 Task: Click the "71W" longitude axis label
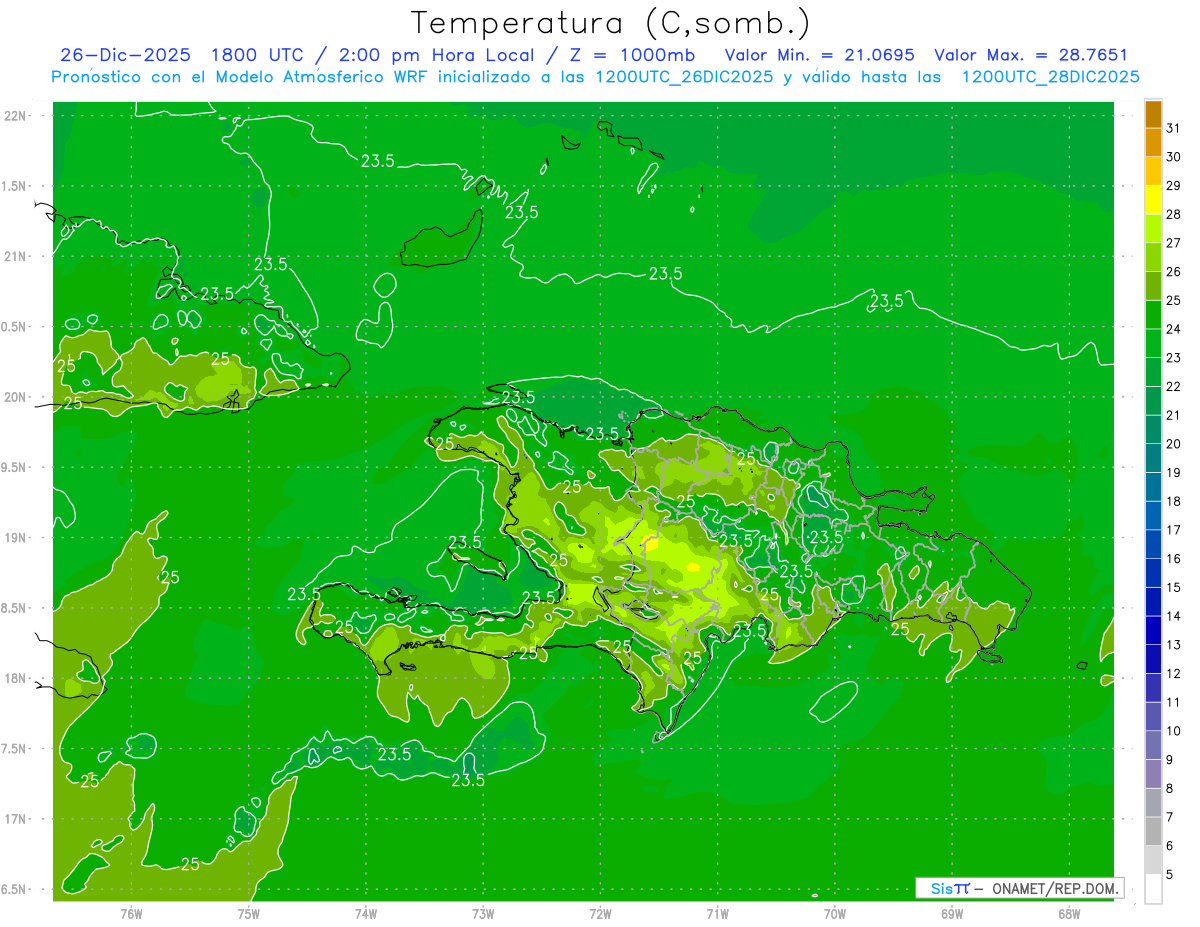717,914
